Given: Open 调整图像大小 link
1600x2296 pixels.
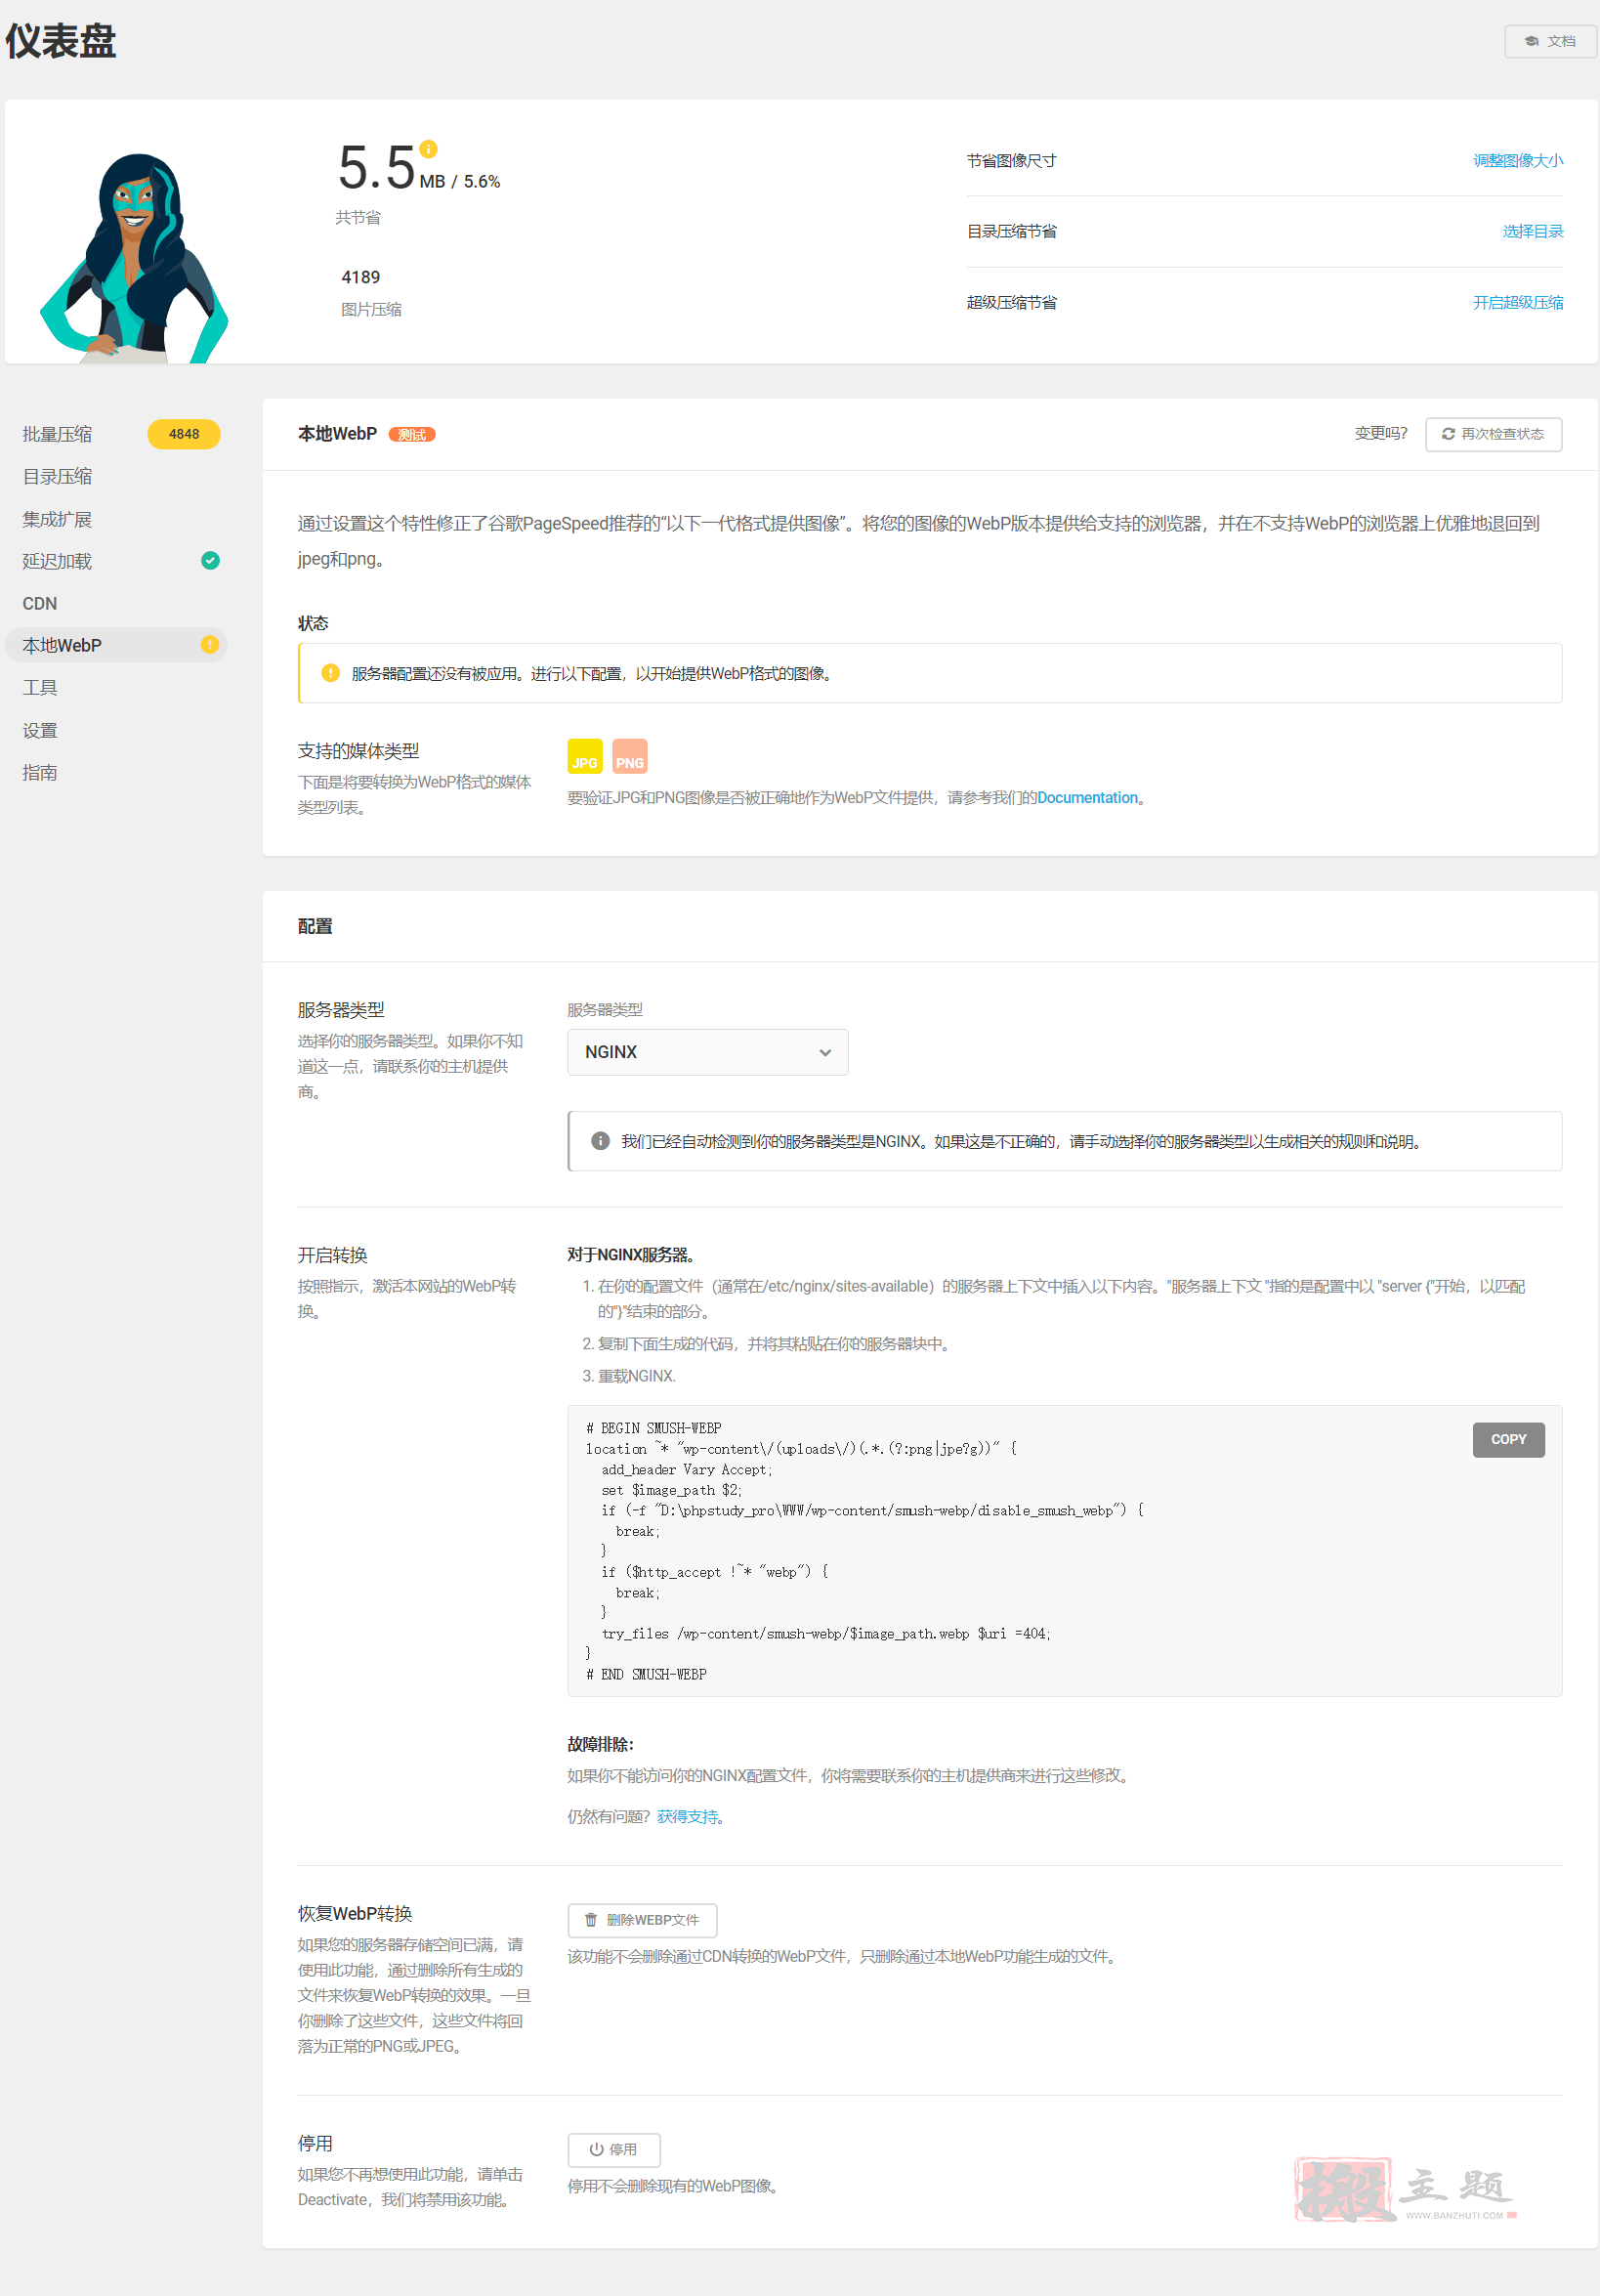Looking at the screenshot, I should tap(1518, 161).
